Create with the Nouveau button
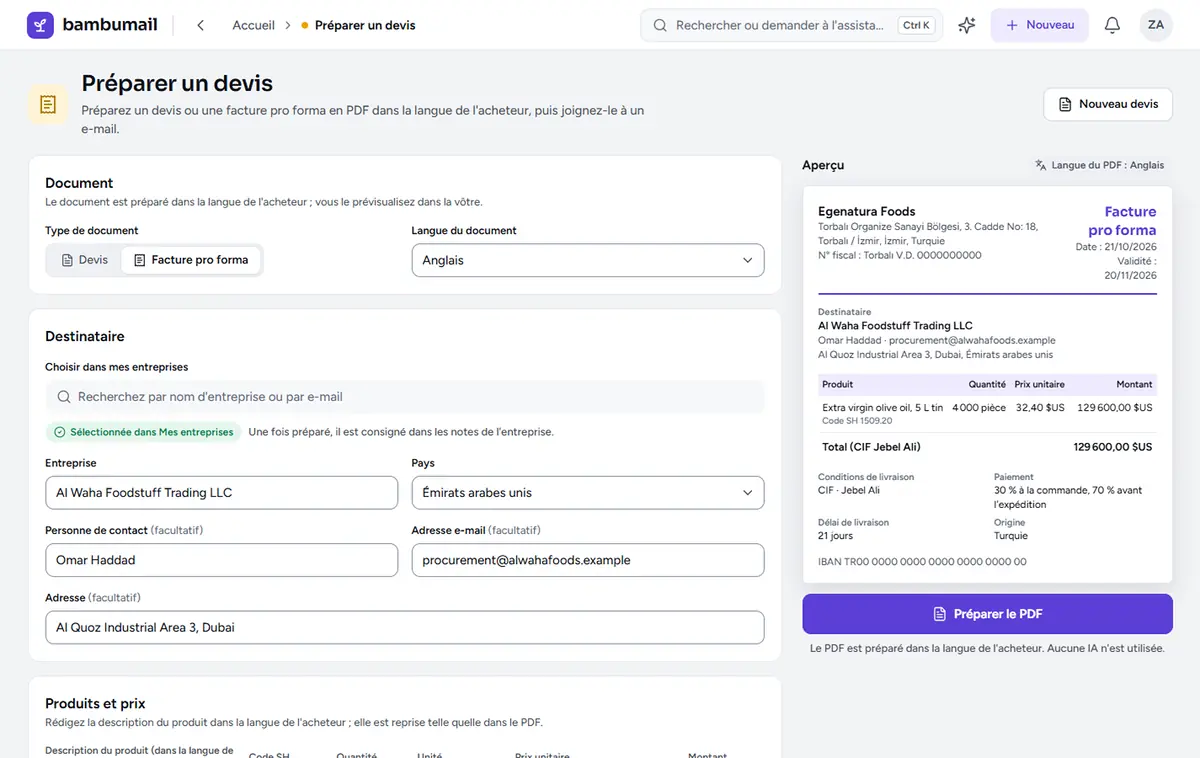 1040,25
